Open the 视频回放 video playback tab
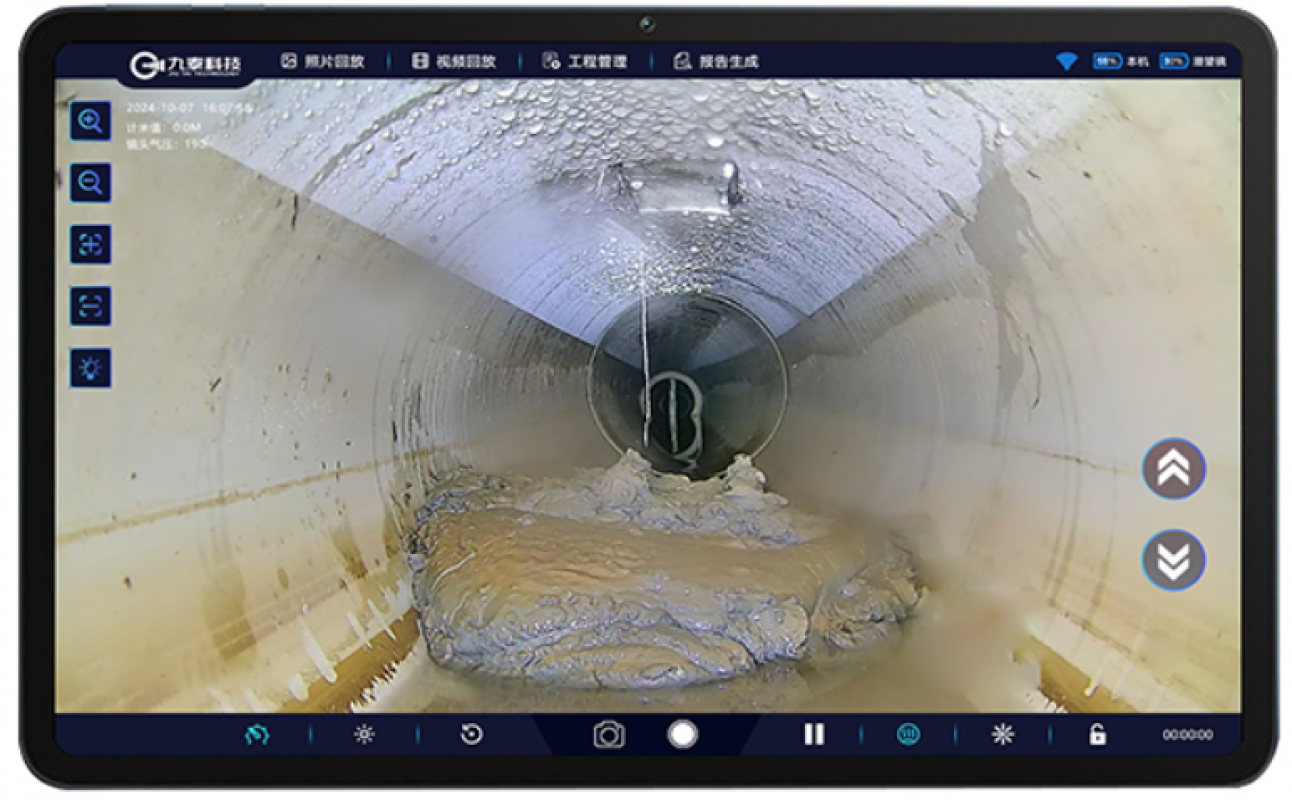1292x800 pixels. (454, 61)
